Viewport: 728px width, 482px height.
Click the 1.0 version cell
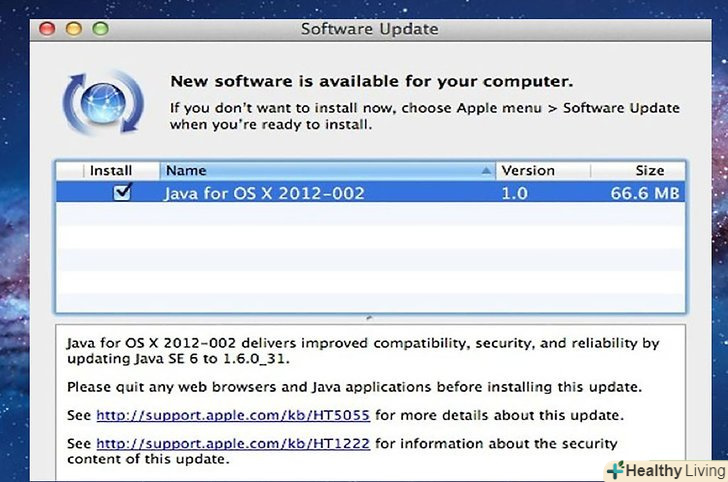[x=516, y=193]
